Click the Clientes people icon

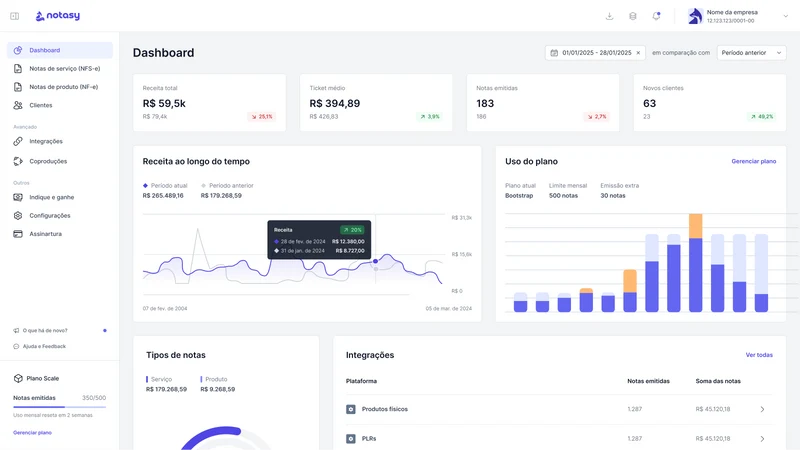18,105
